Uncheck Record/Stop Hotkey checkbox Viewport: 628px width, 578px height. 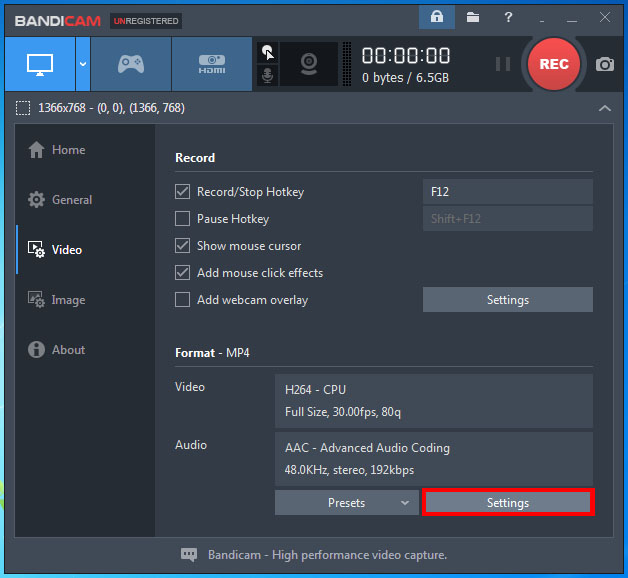click(182, 192)
